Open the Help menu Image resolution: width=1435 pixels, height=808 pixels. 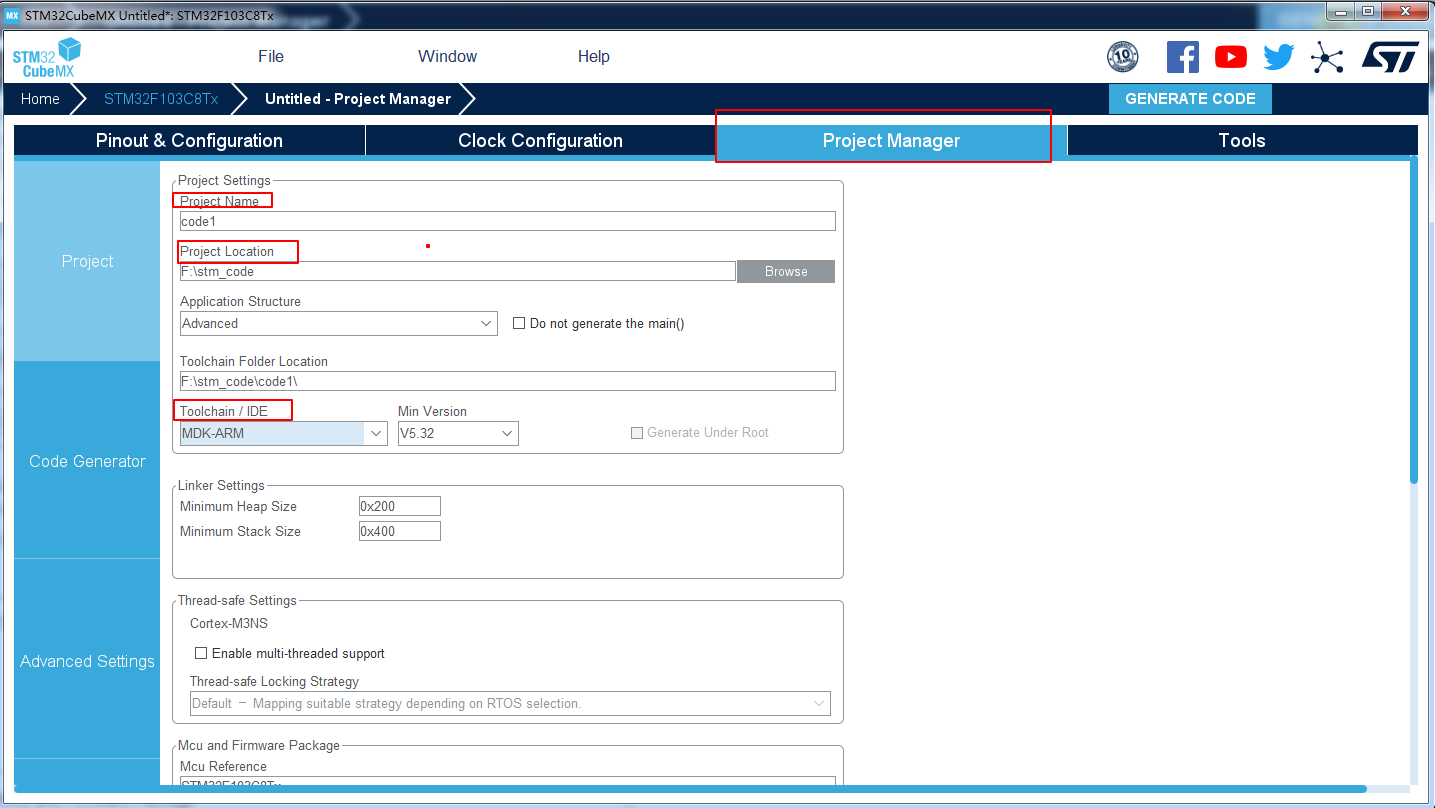point(594,57)
